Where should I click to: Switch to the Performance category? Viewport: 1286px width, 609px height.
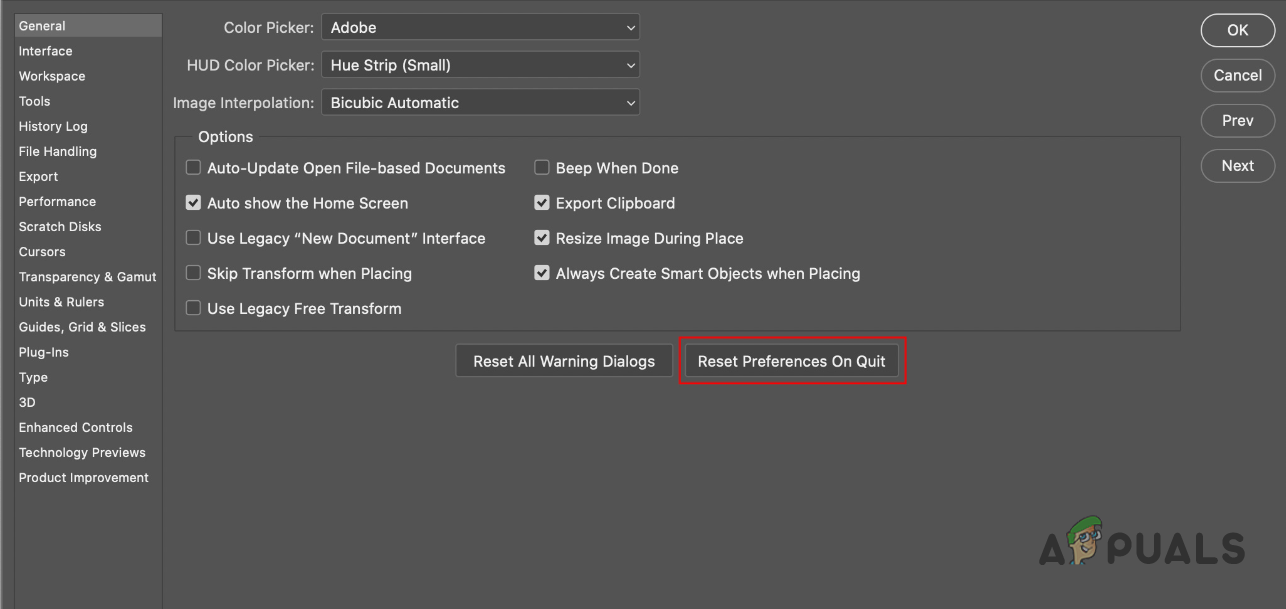[57, 201]
